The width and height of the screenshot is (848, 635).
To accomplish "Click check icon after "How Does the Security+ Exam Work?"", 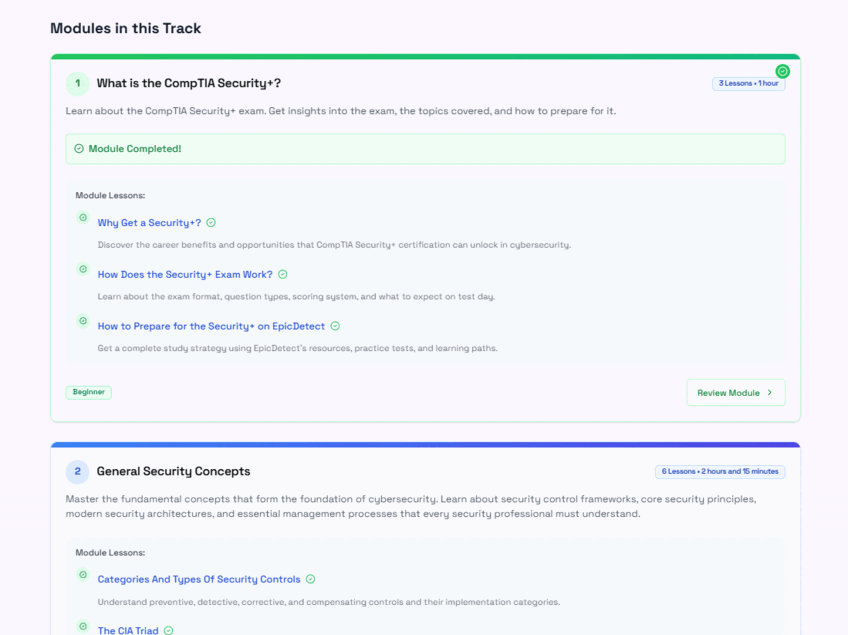I will coord(283,274).
